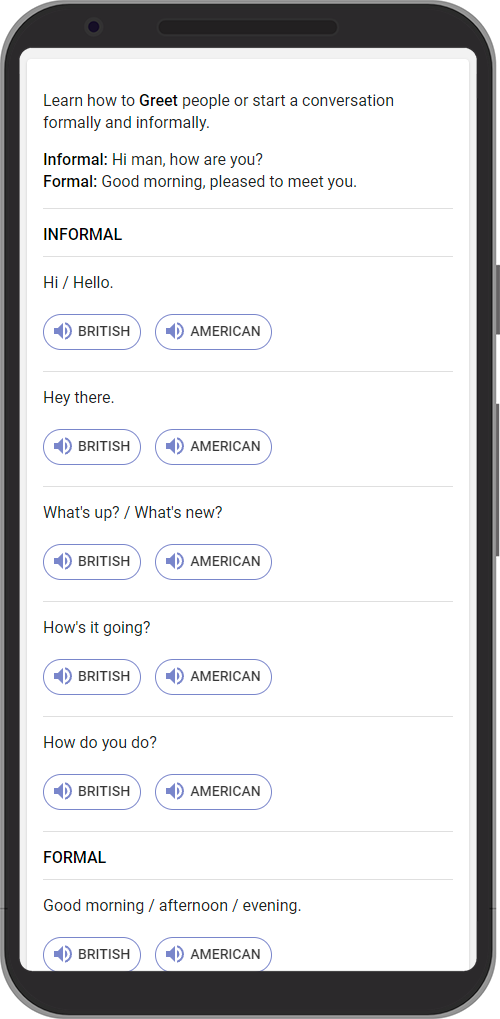Viewport: 500px width, 1019px height.
Task: Tap British button for "Good morning / afternoon / evening."
Action: [x=92, y=954]
